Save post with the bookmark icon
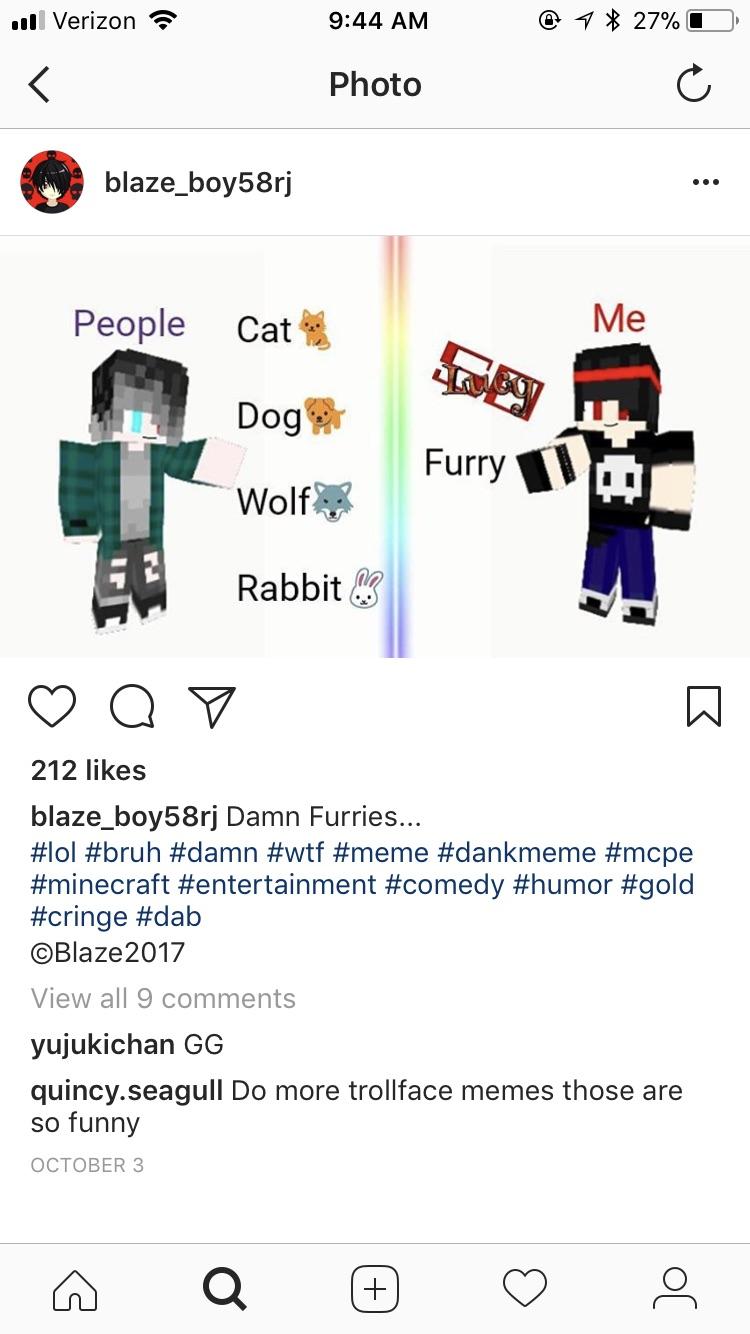 point(704,706)
